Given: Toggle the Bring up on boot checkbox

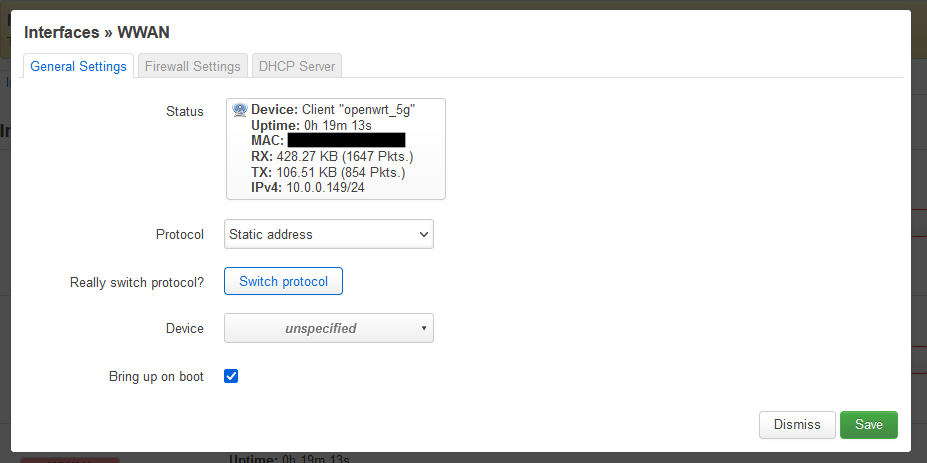Looking at the screenshot, I should tap(231, 377).
